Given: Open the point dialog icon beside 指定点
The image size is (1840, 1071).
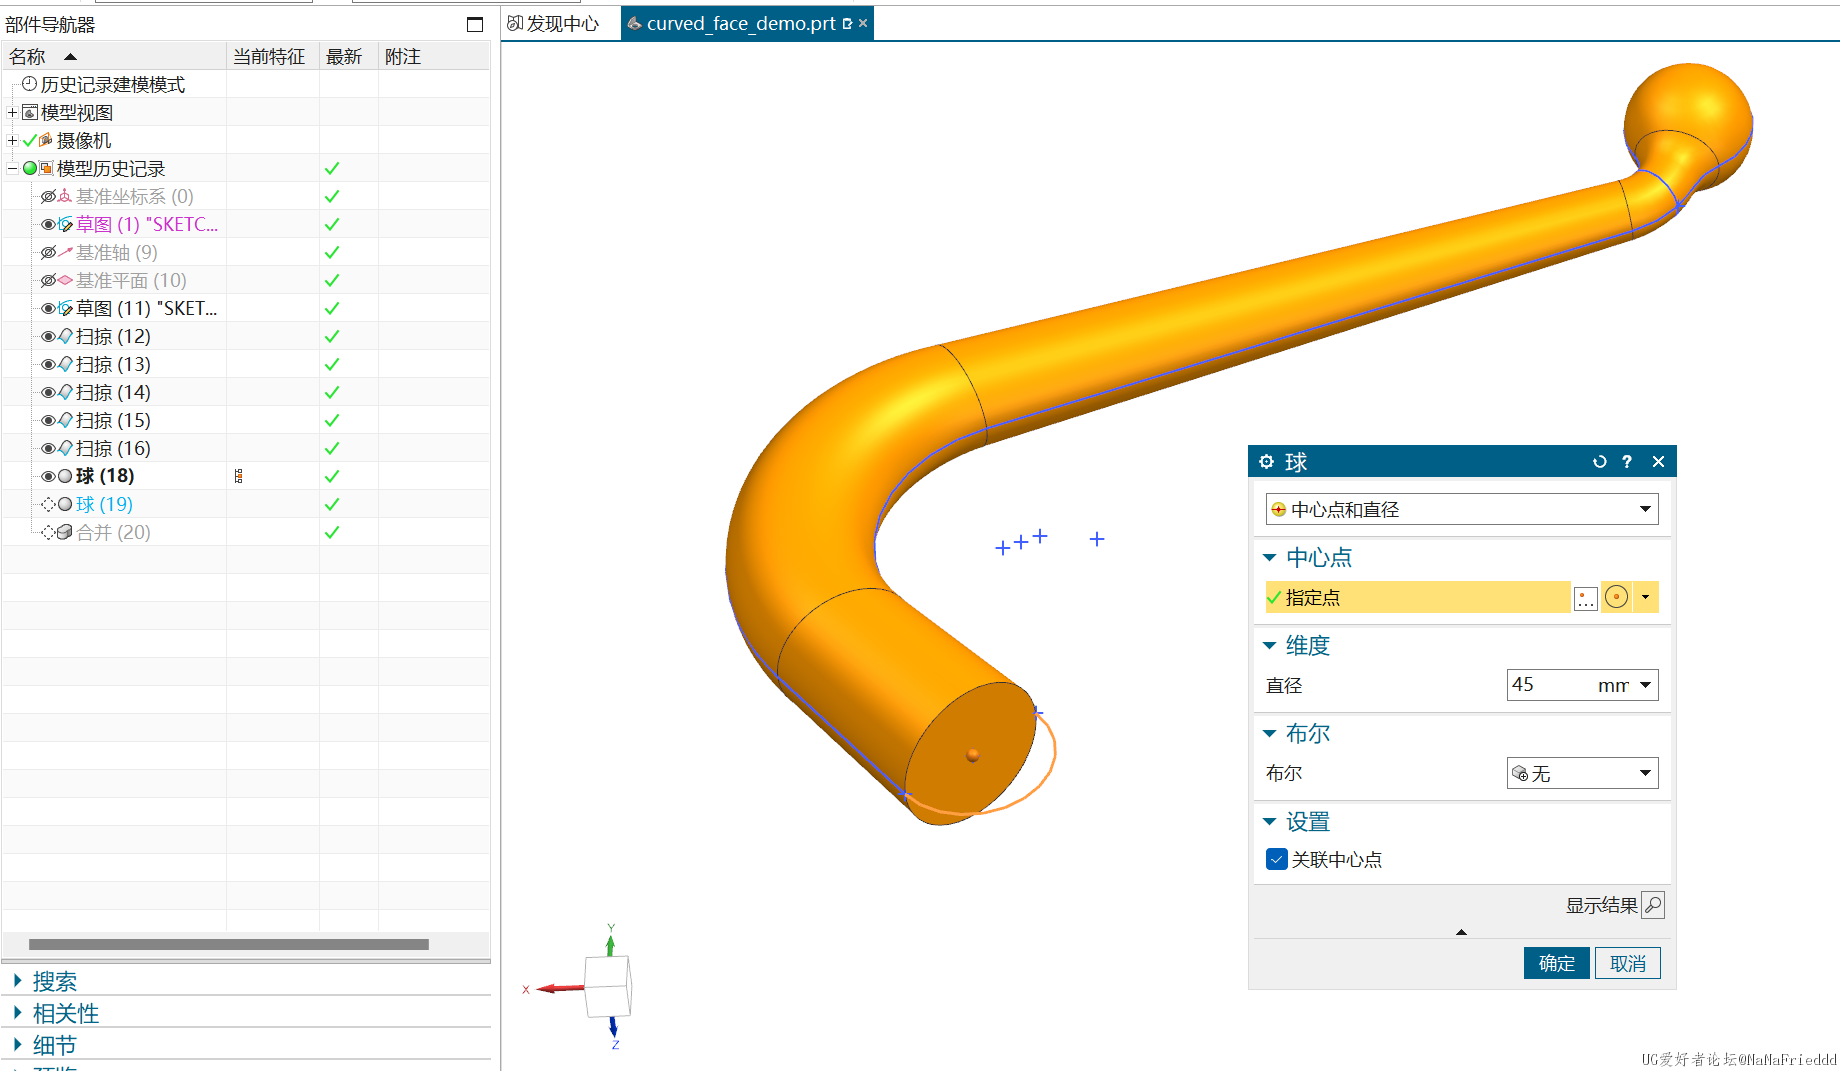Looking at the screenshot, I should coord(1585,598).
